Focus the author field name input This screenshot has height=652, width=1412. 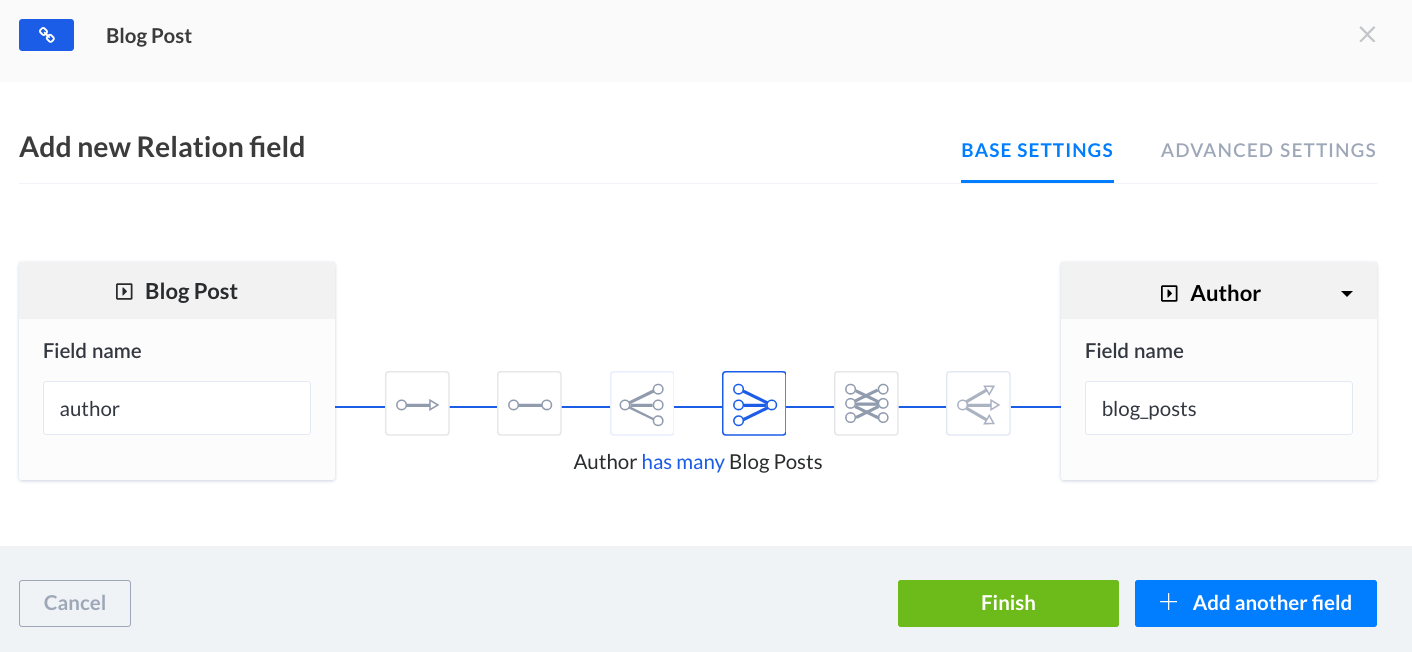177,408
